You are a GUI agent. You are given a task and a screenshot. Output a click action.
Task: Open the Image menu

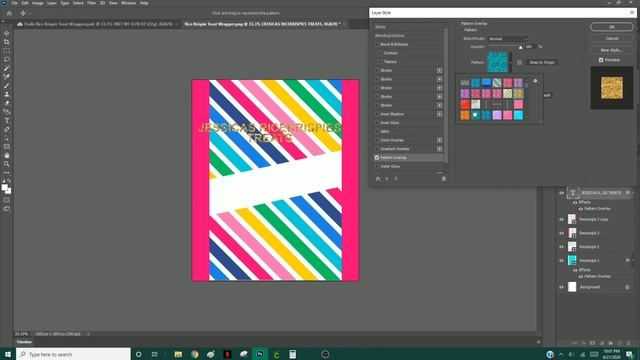38,3
